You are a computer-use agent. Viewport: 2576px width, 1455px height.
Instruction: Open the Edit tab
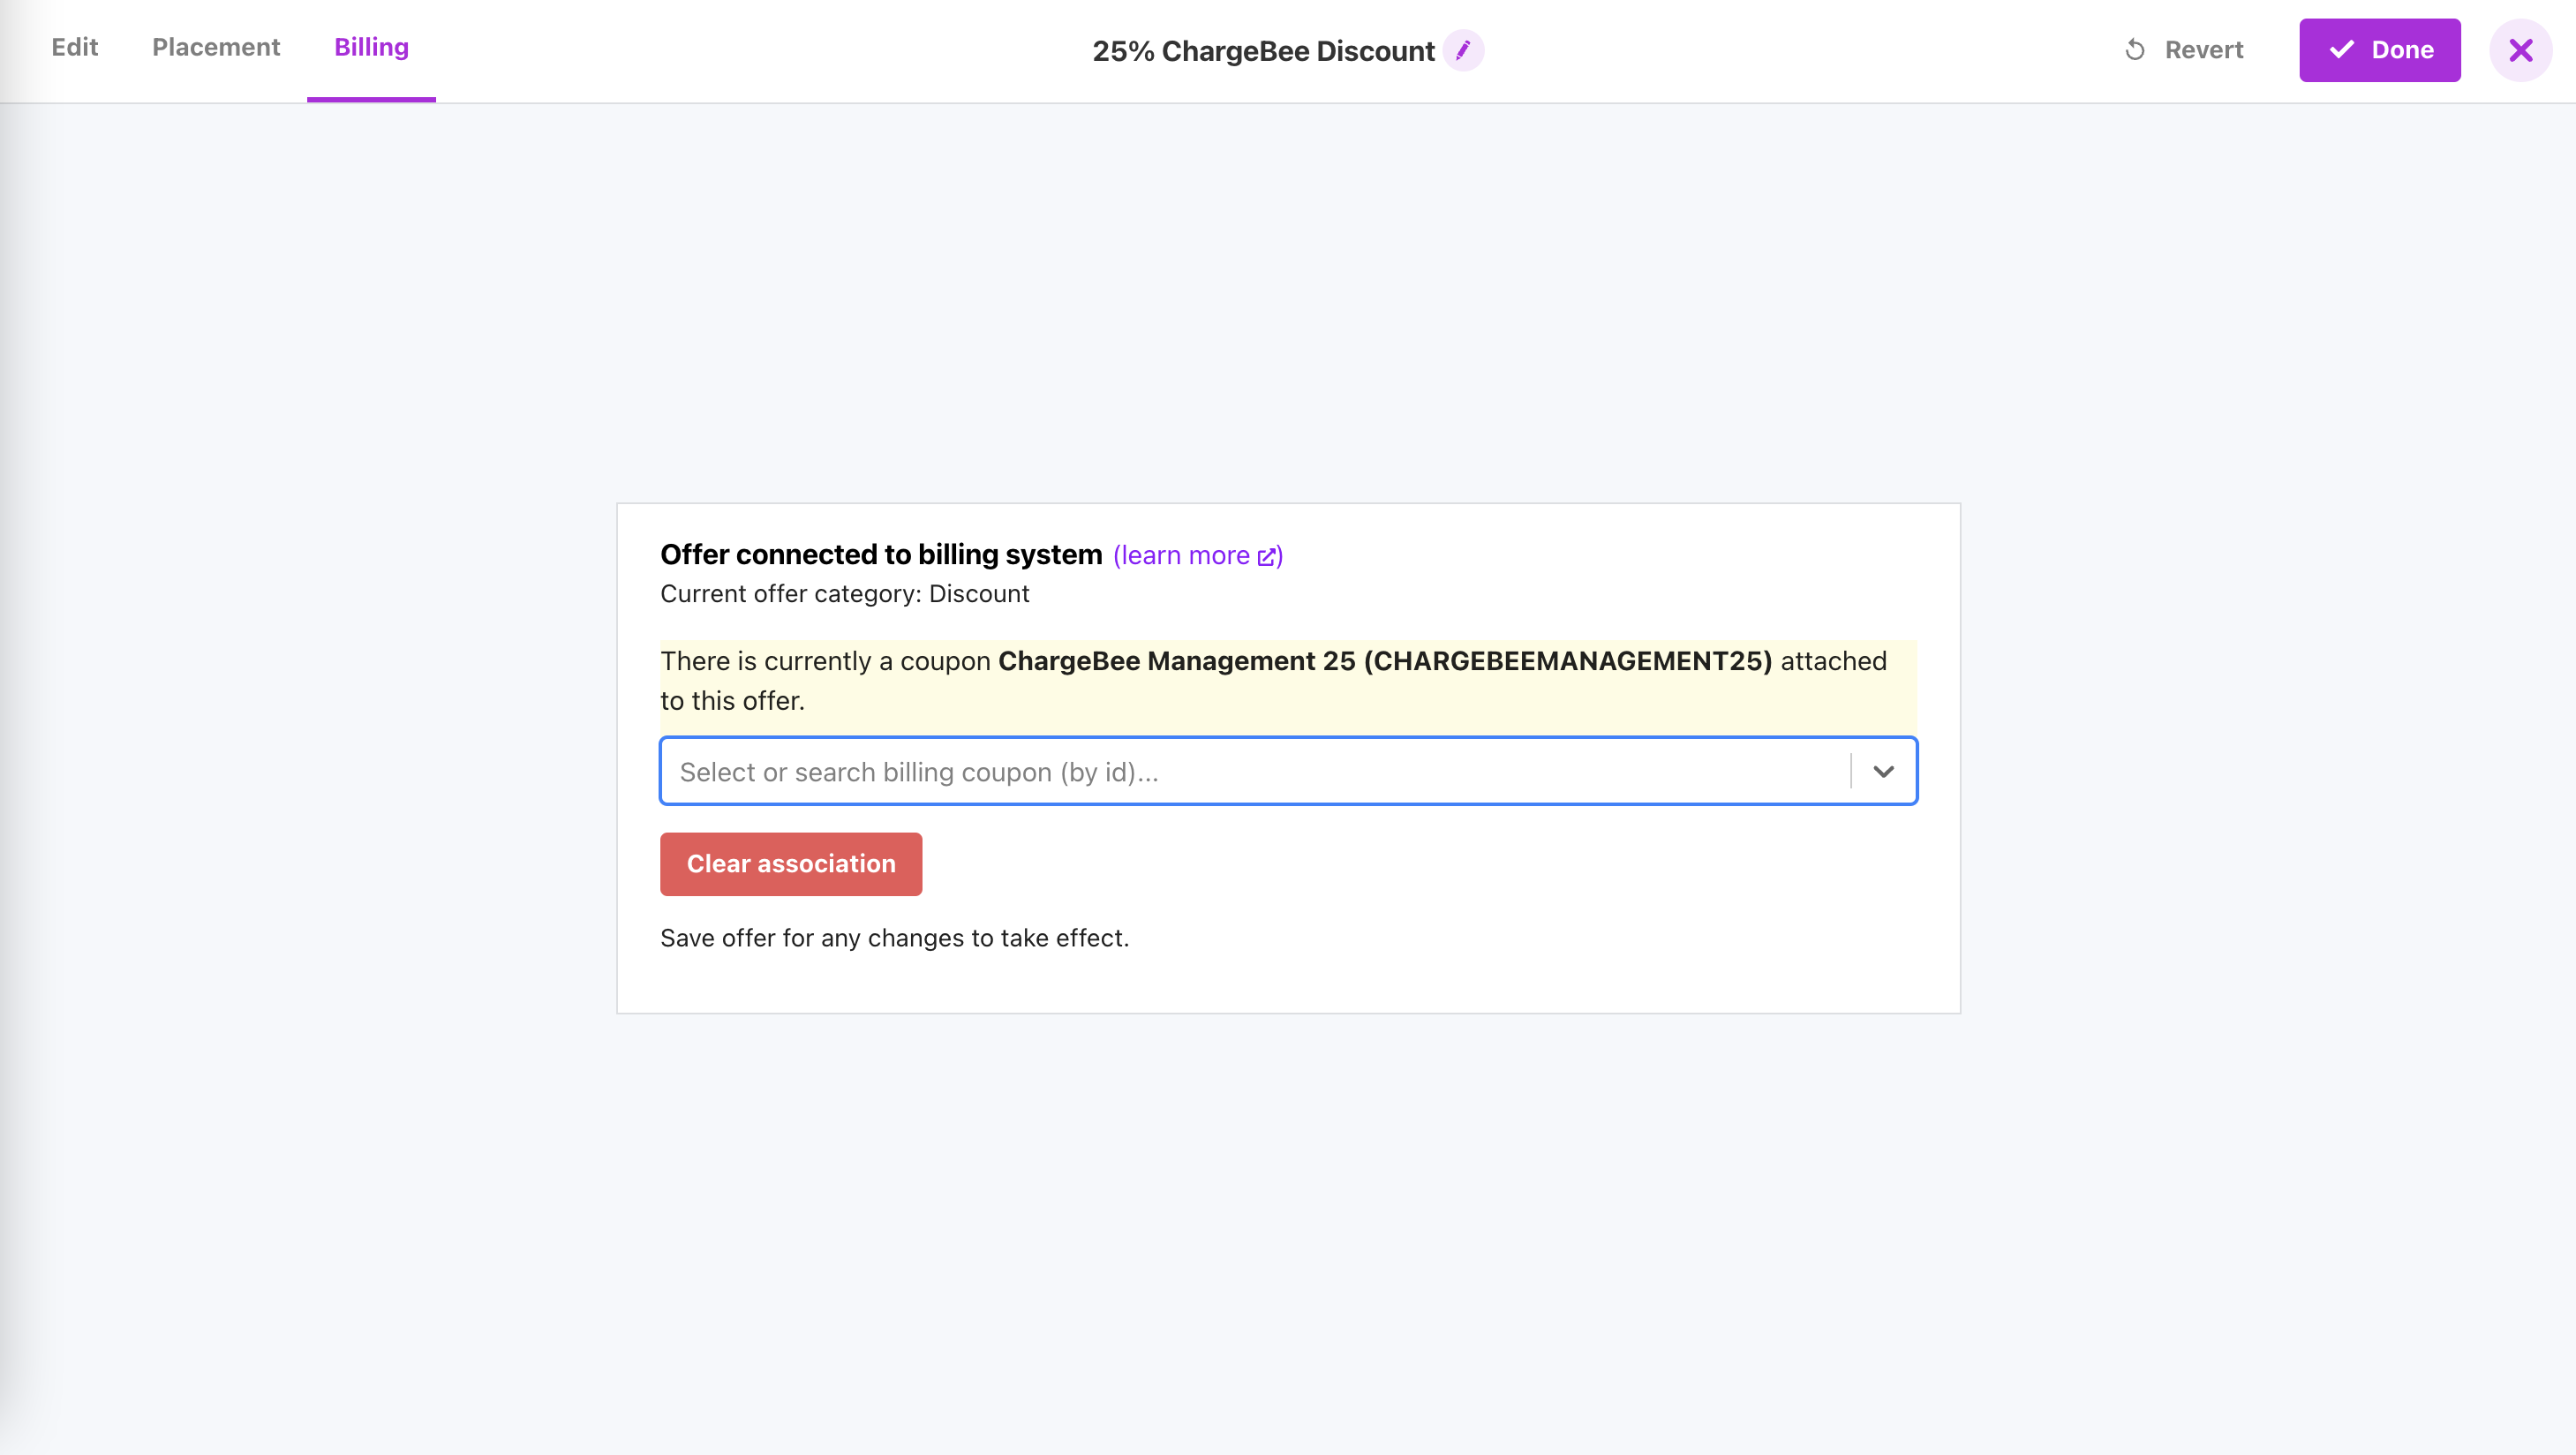click(x=75, y=47)
